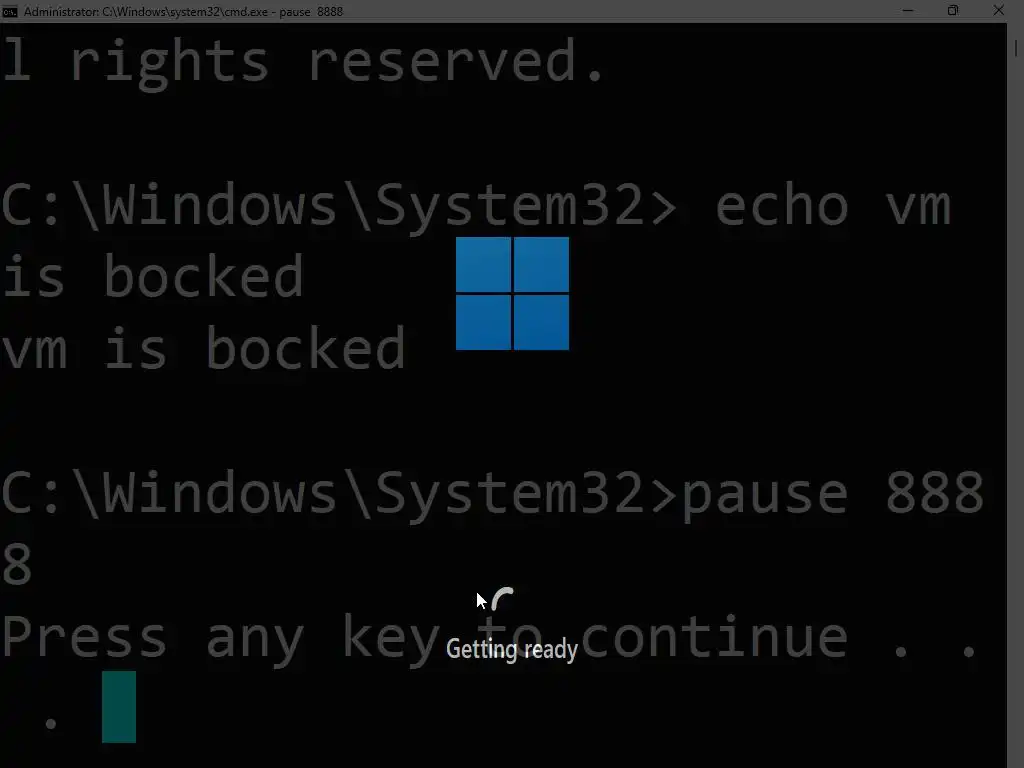Click the "is bocked" wrapped command line

coord(152,276)
